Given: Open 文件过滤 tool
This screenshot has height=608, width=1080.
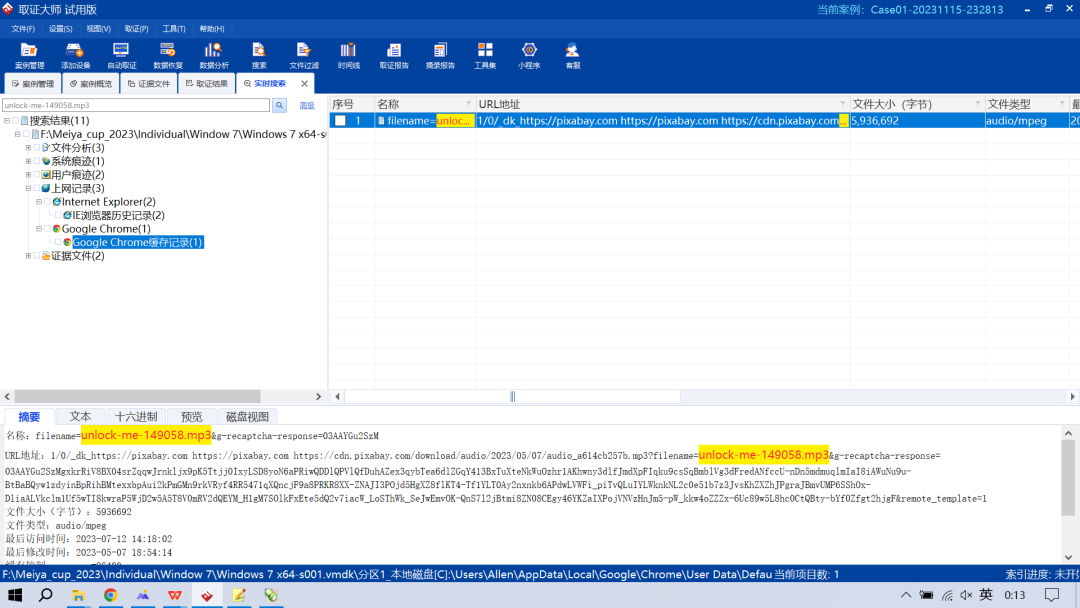Looking at the screenshot, I should [x=304, y=55].
